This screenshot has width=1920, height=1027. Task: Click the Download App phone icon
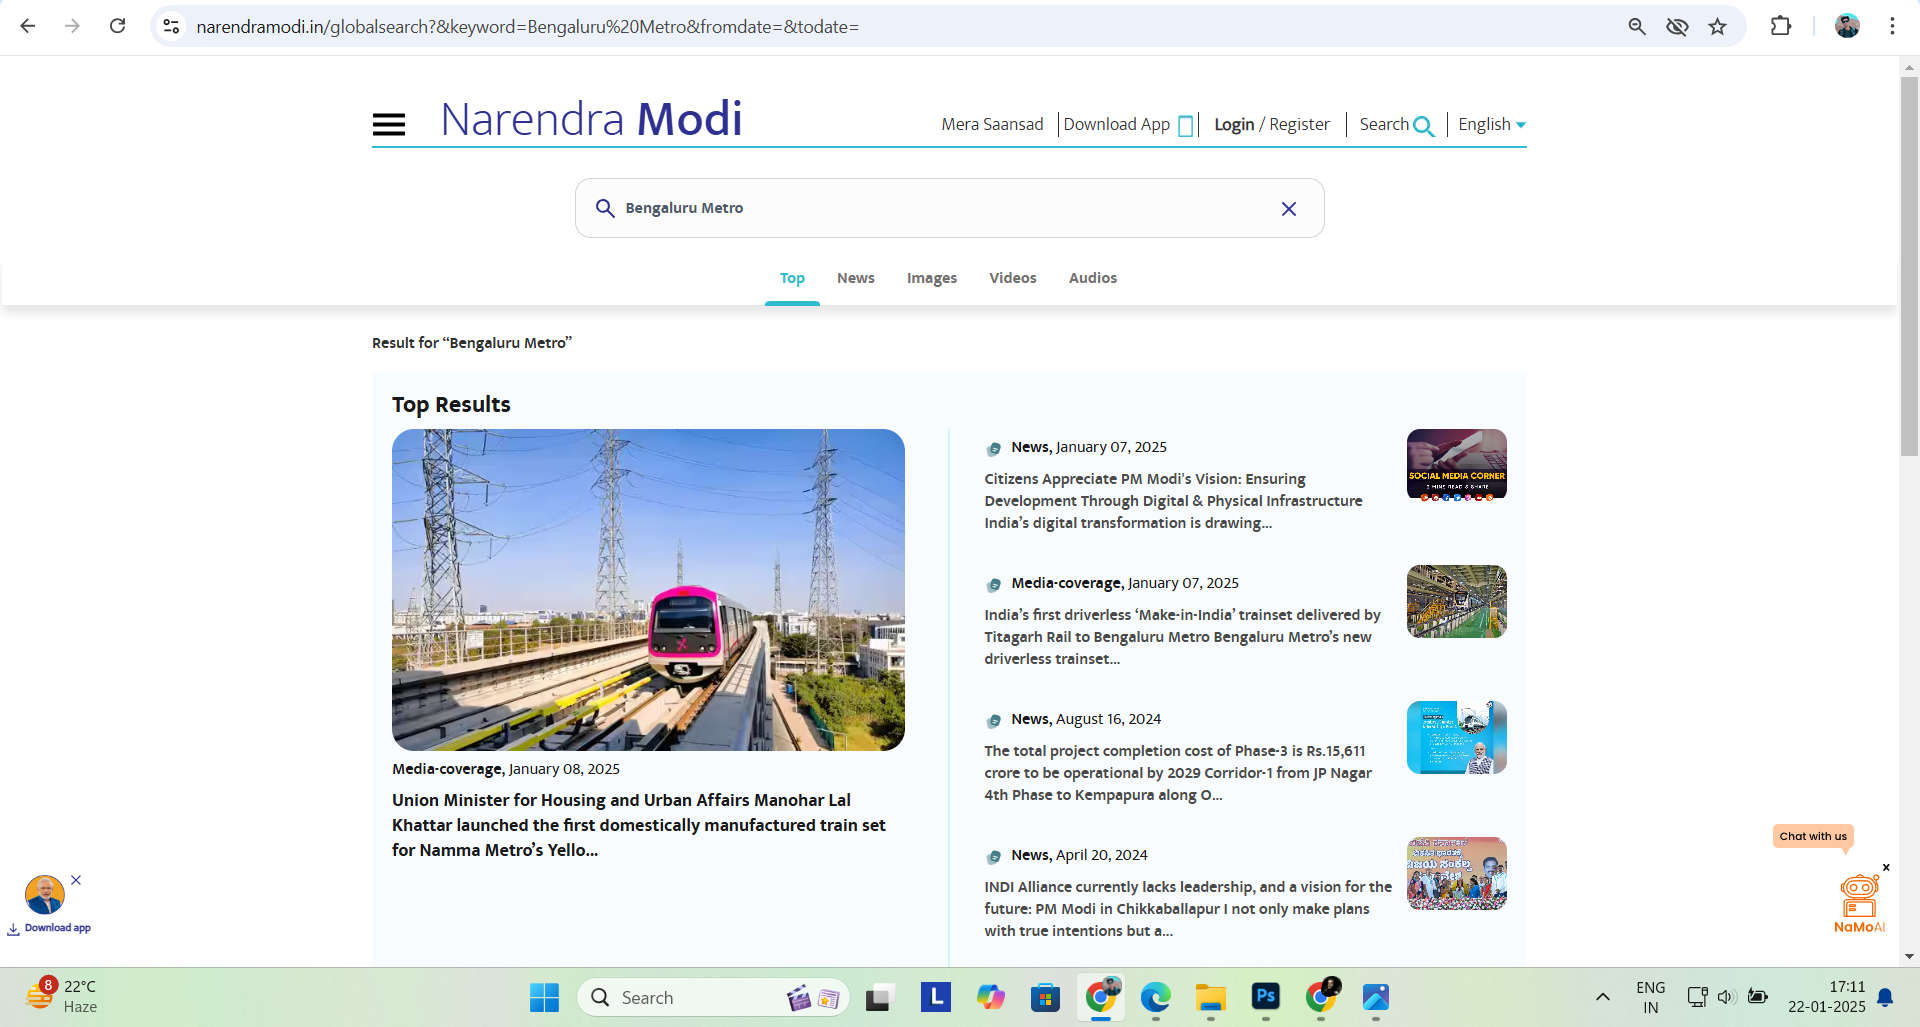pos(1185,126)
